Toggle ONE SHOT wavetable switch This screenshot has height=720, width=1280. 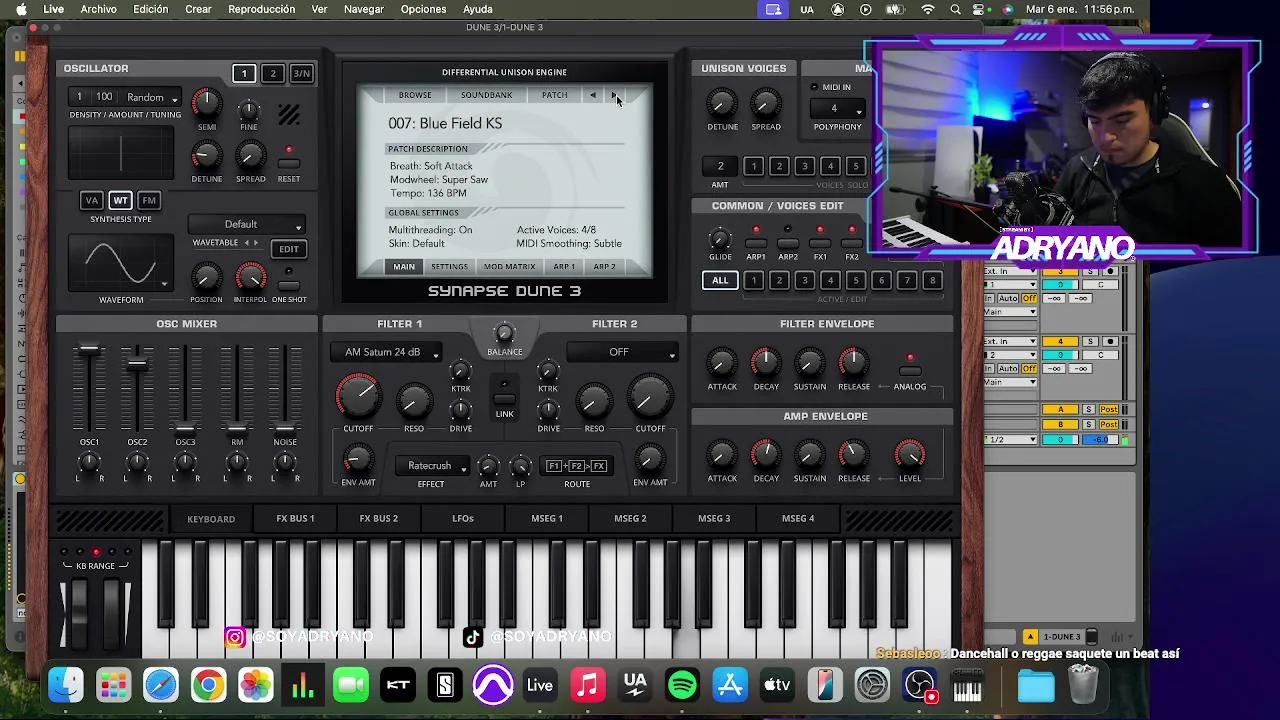(x=289, y=284)
